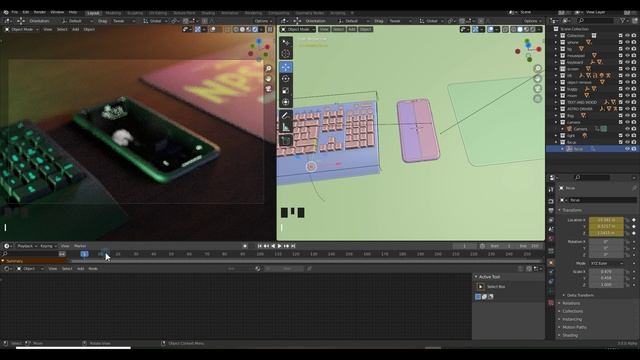This screenshot has width=640, height=360.
Task: Open Scene properties tab
Action: (551, 230)
